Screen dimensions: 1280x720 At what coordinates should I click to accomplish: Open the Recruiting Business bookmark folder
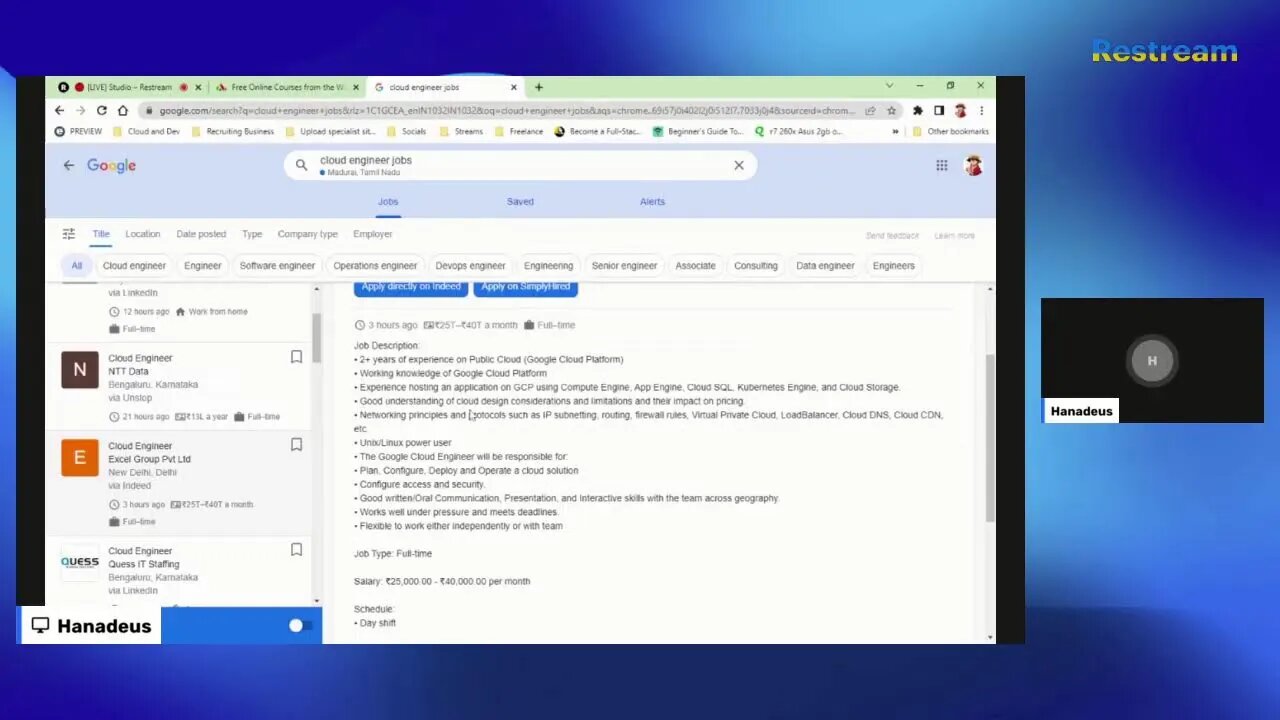[232, 131]
